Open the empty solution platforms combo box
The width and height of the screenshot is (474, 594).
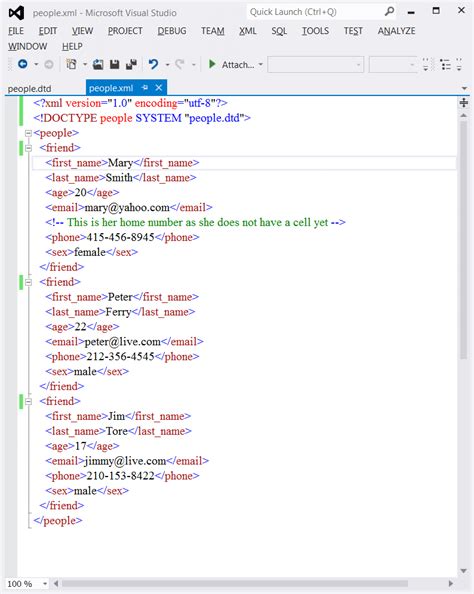click(x=393, y=65)
